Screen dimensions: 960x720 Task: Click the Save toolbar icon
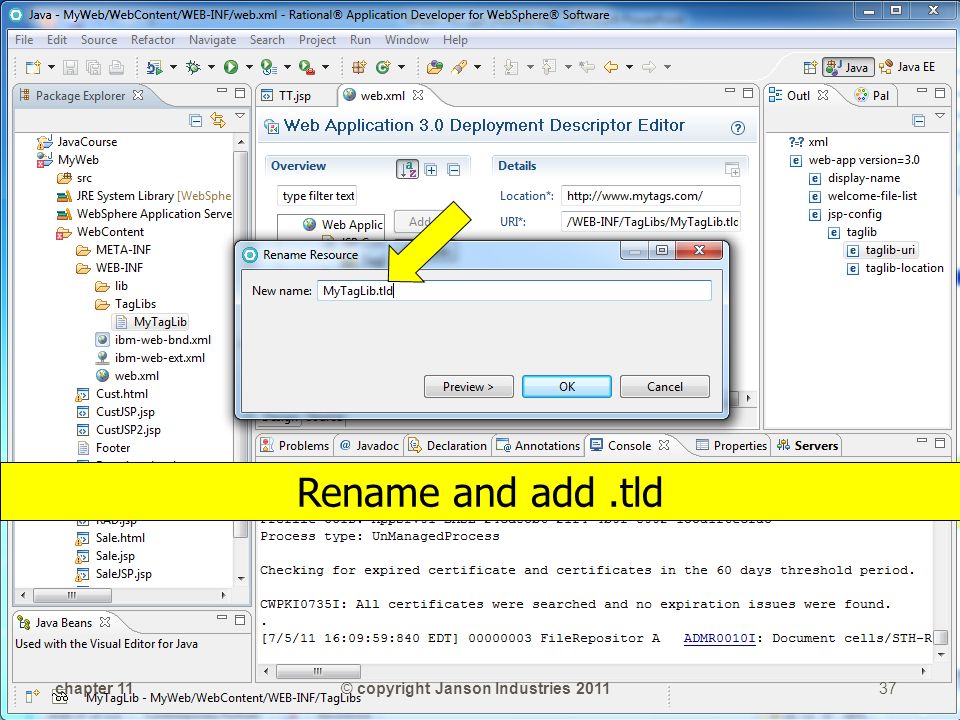tap(70, 67)
